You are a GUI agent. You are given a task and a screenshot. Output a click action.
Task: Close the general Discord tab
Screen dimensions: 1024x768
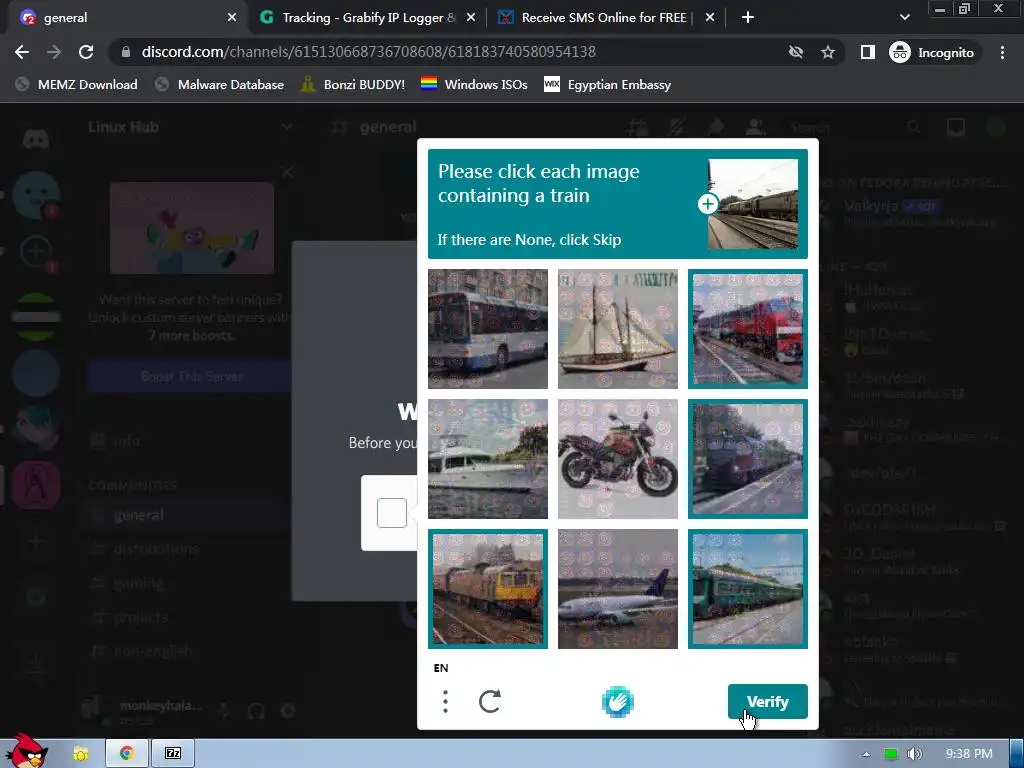(232, 18)
